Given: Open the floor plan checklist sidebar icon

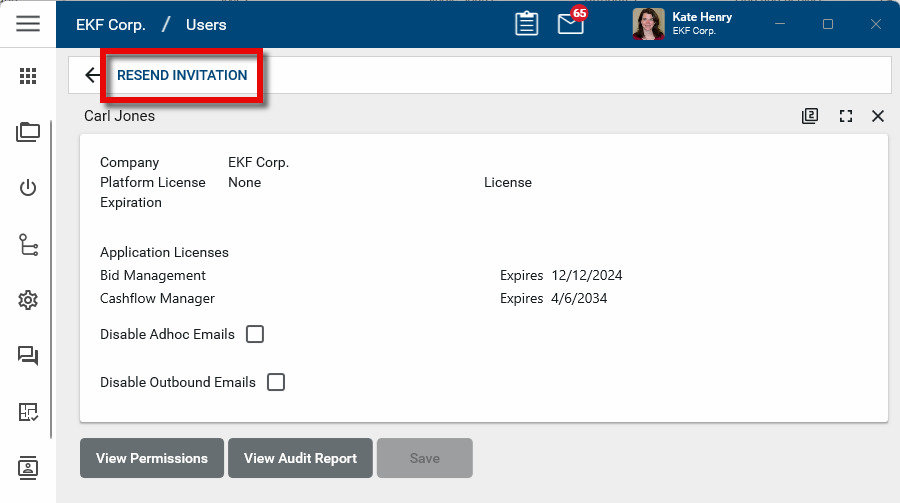Looking at the screenshot, I should point(28,412).
